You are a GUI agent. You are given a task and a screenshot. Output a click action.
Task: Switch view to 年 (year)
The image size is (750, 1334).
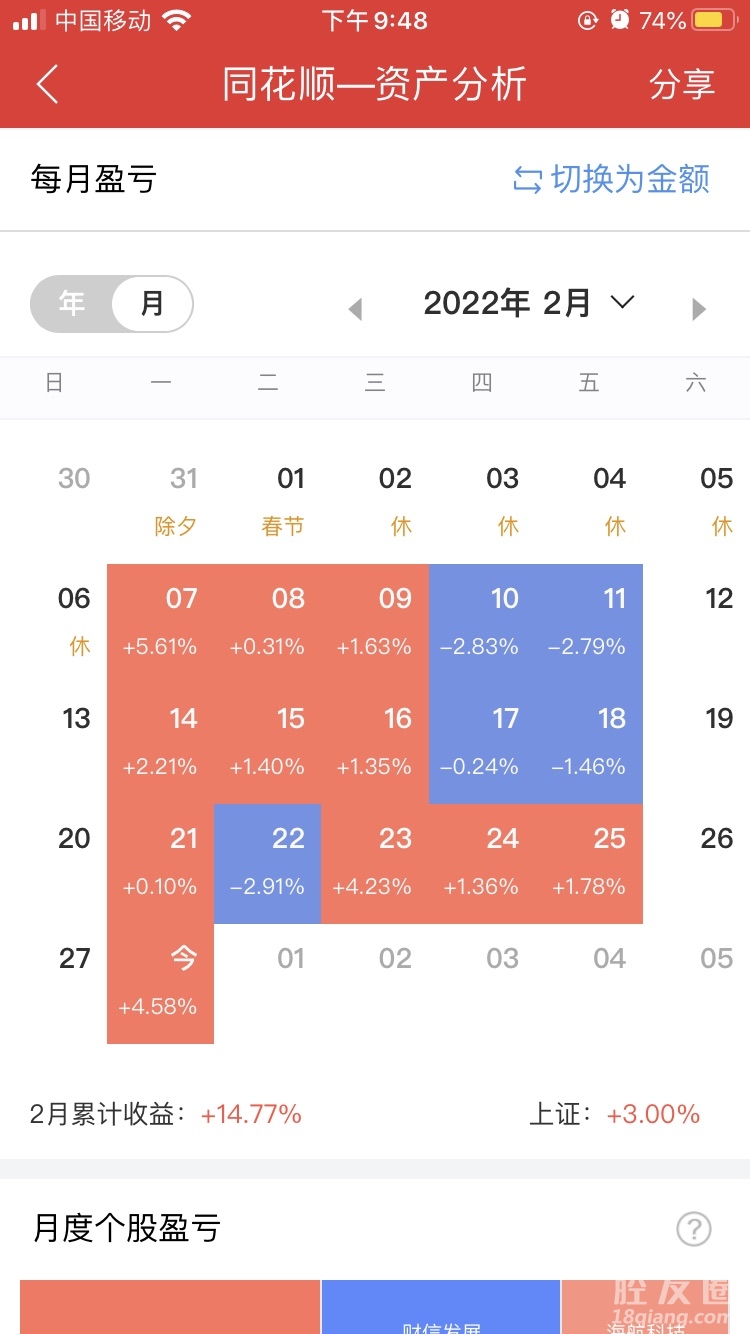72,304
